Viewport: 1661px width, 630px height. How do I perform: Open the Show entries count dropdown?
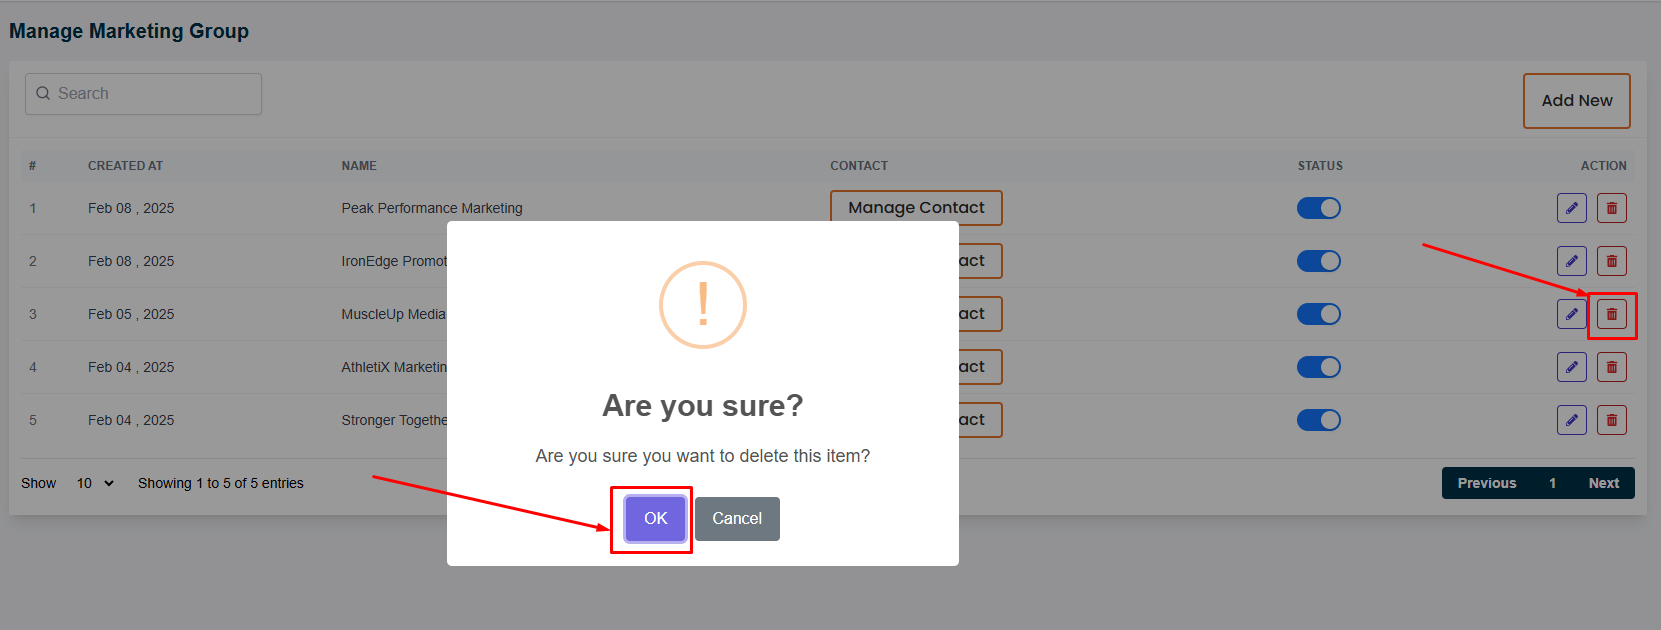pyautogui.click(x=95, y=483)
